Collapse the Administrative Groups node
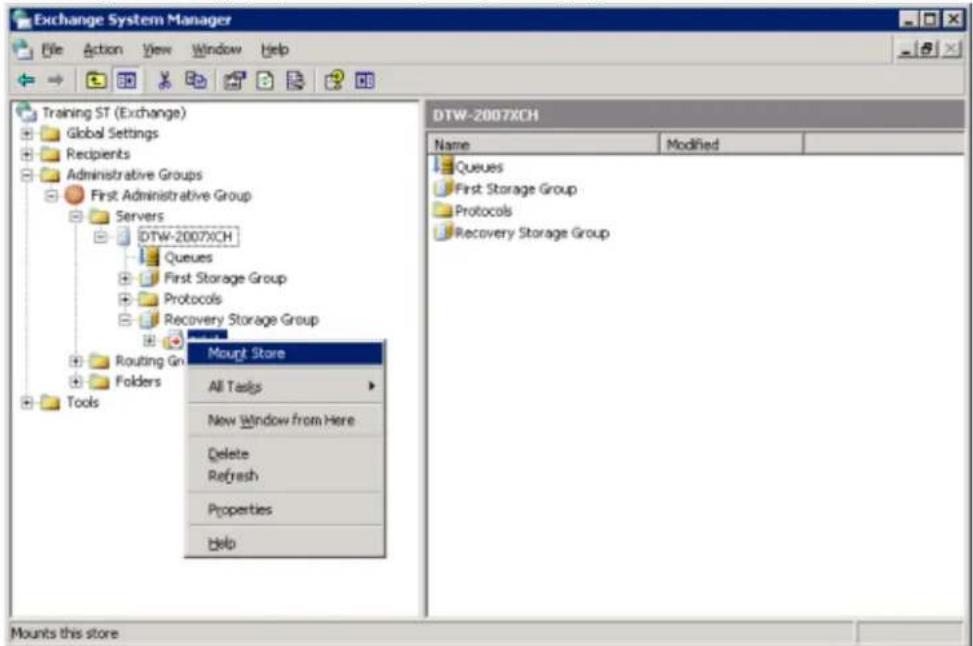Image resolution: width=973 pixels, height=646 pixels. (27, 175)
